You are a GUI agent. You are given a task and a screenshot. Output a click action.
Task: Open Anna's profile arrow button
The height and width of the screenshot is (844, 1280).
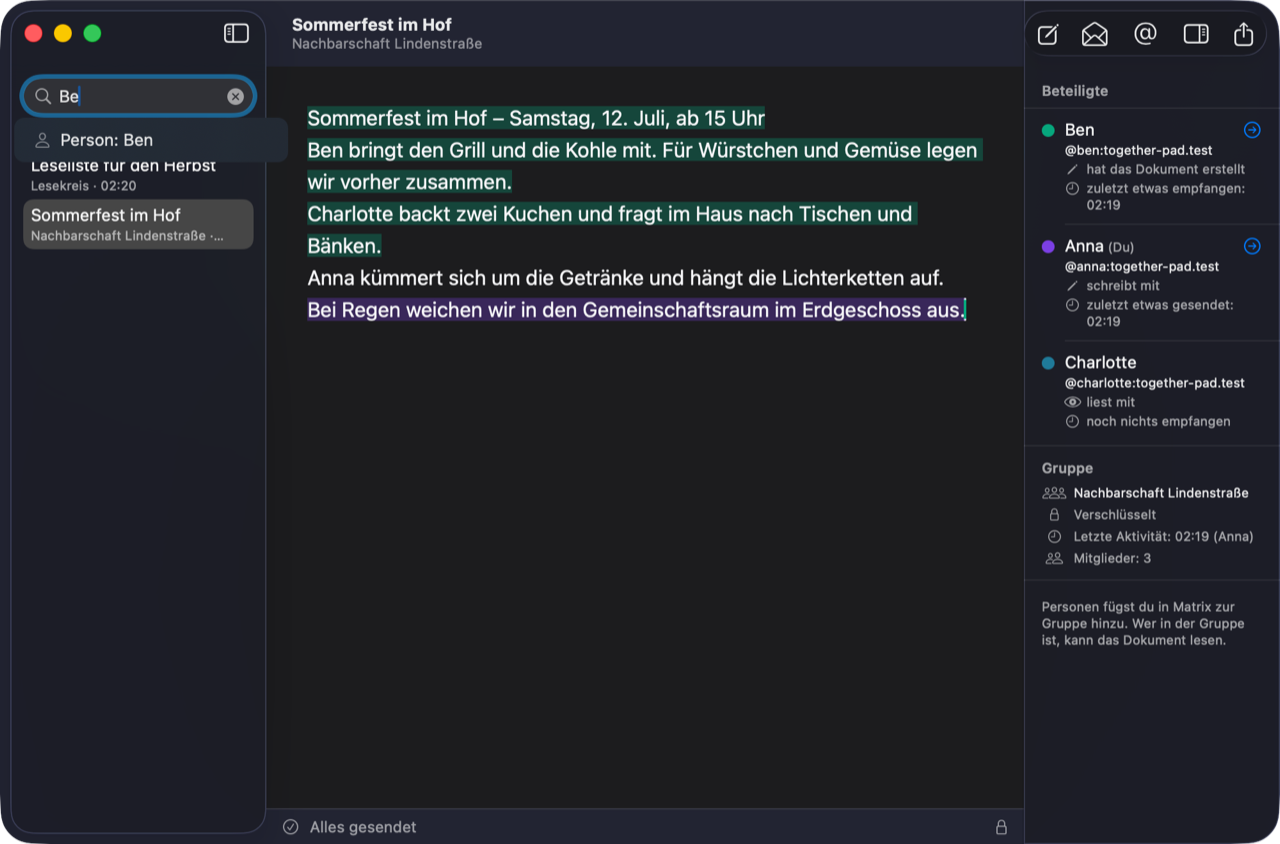[x=1252, y=246]
